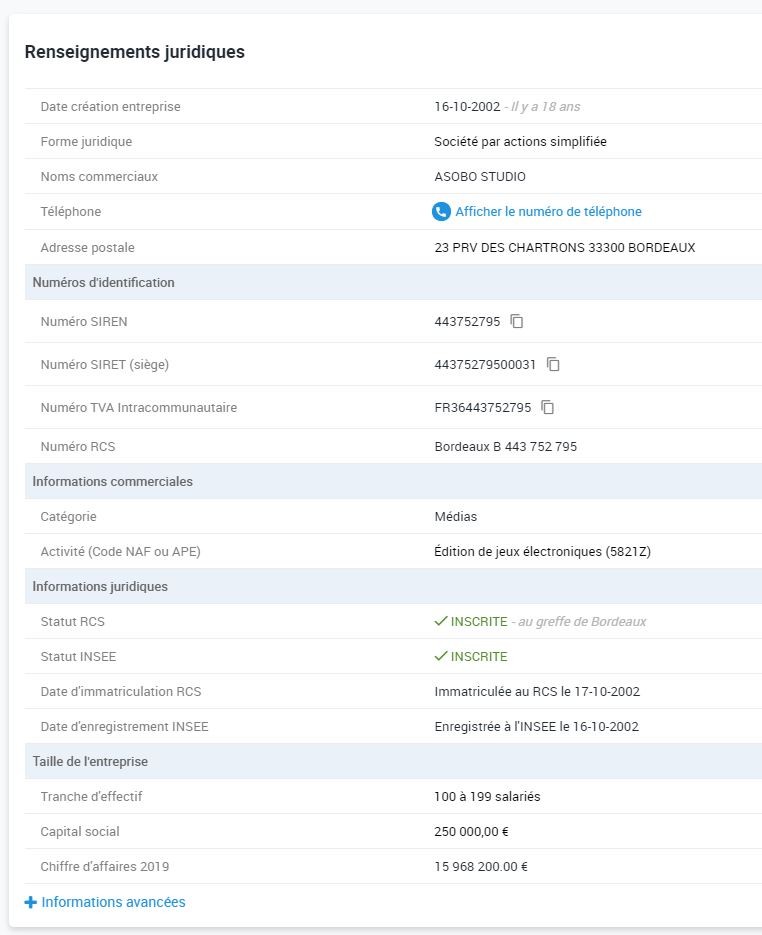
Task: Click the Numéros d'identification section header
Action: 103,282
